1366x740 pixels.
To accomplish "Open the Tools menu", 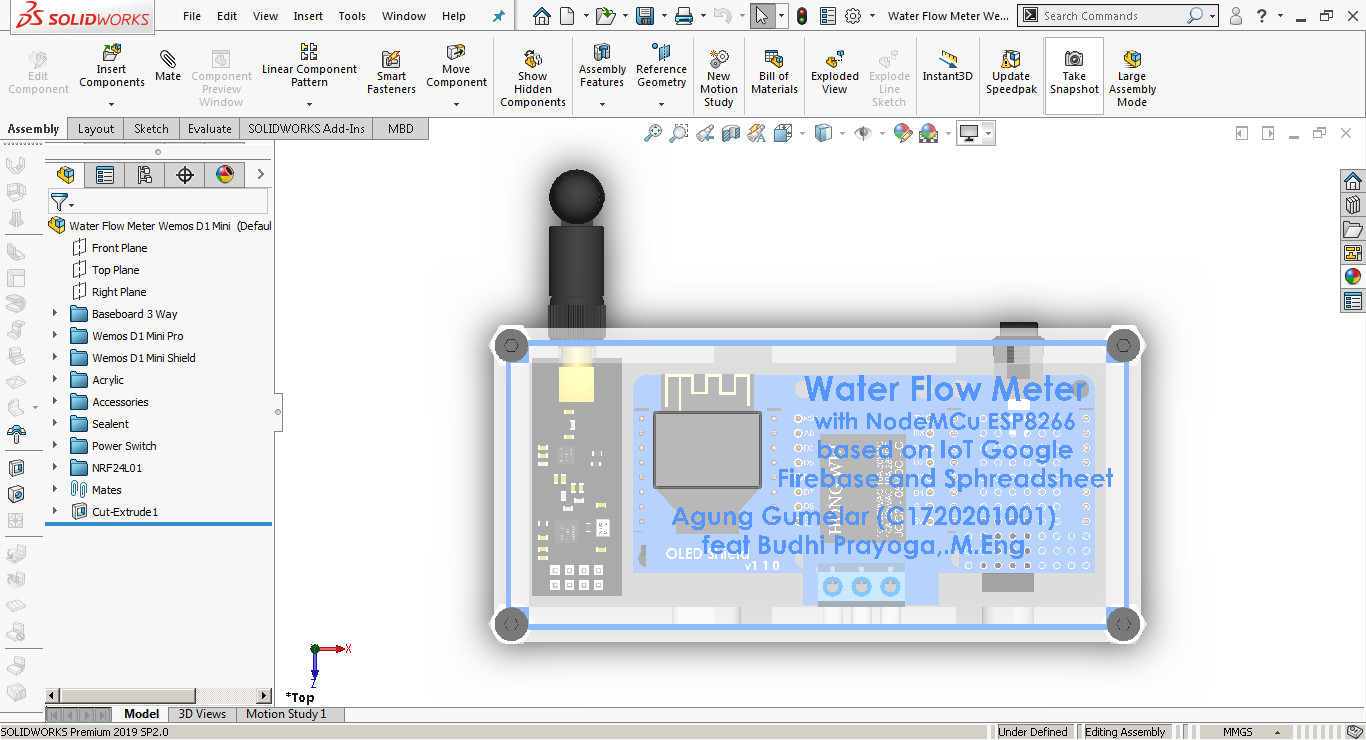I will pos(352,16).
